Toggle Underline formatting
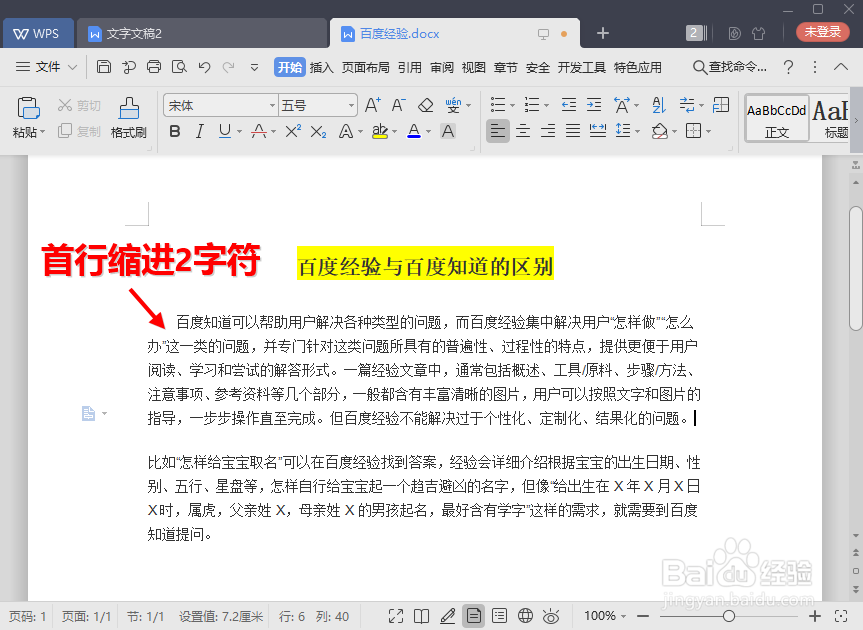 point(225,131)
